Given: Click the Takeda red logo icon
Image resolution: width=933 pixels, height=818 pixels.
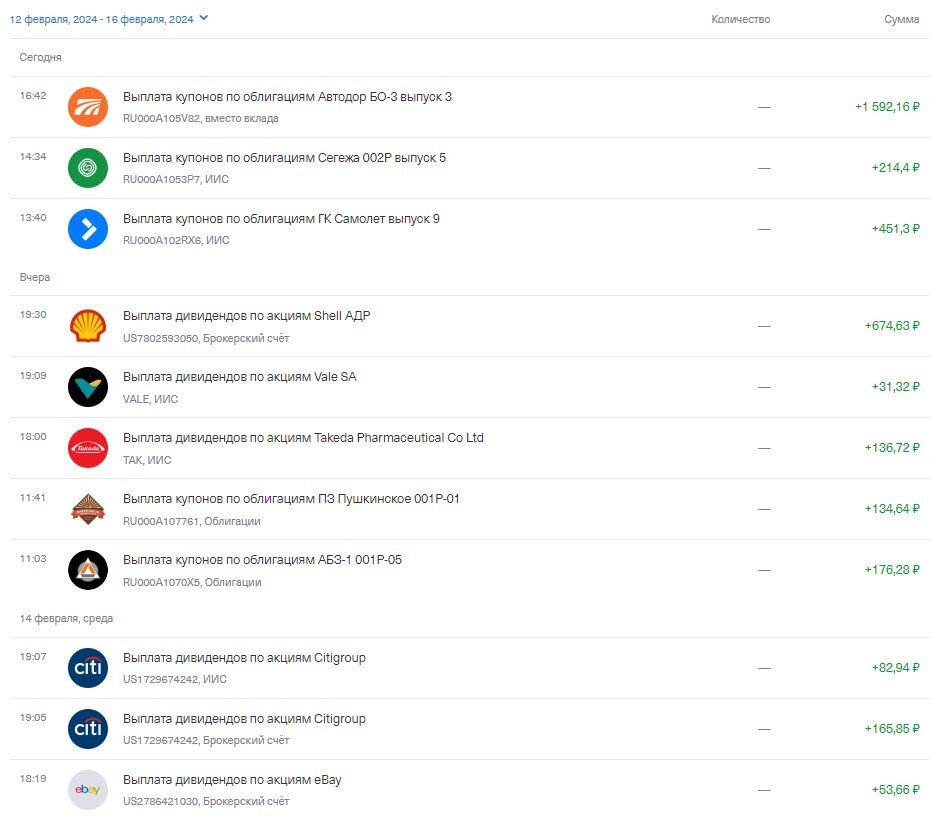Looking at the screenshot, I should click(x=88, y=448).
